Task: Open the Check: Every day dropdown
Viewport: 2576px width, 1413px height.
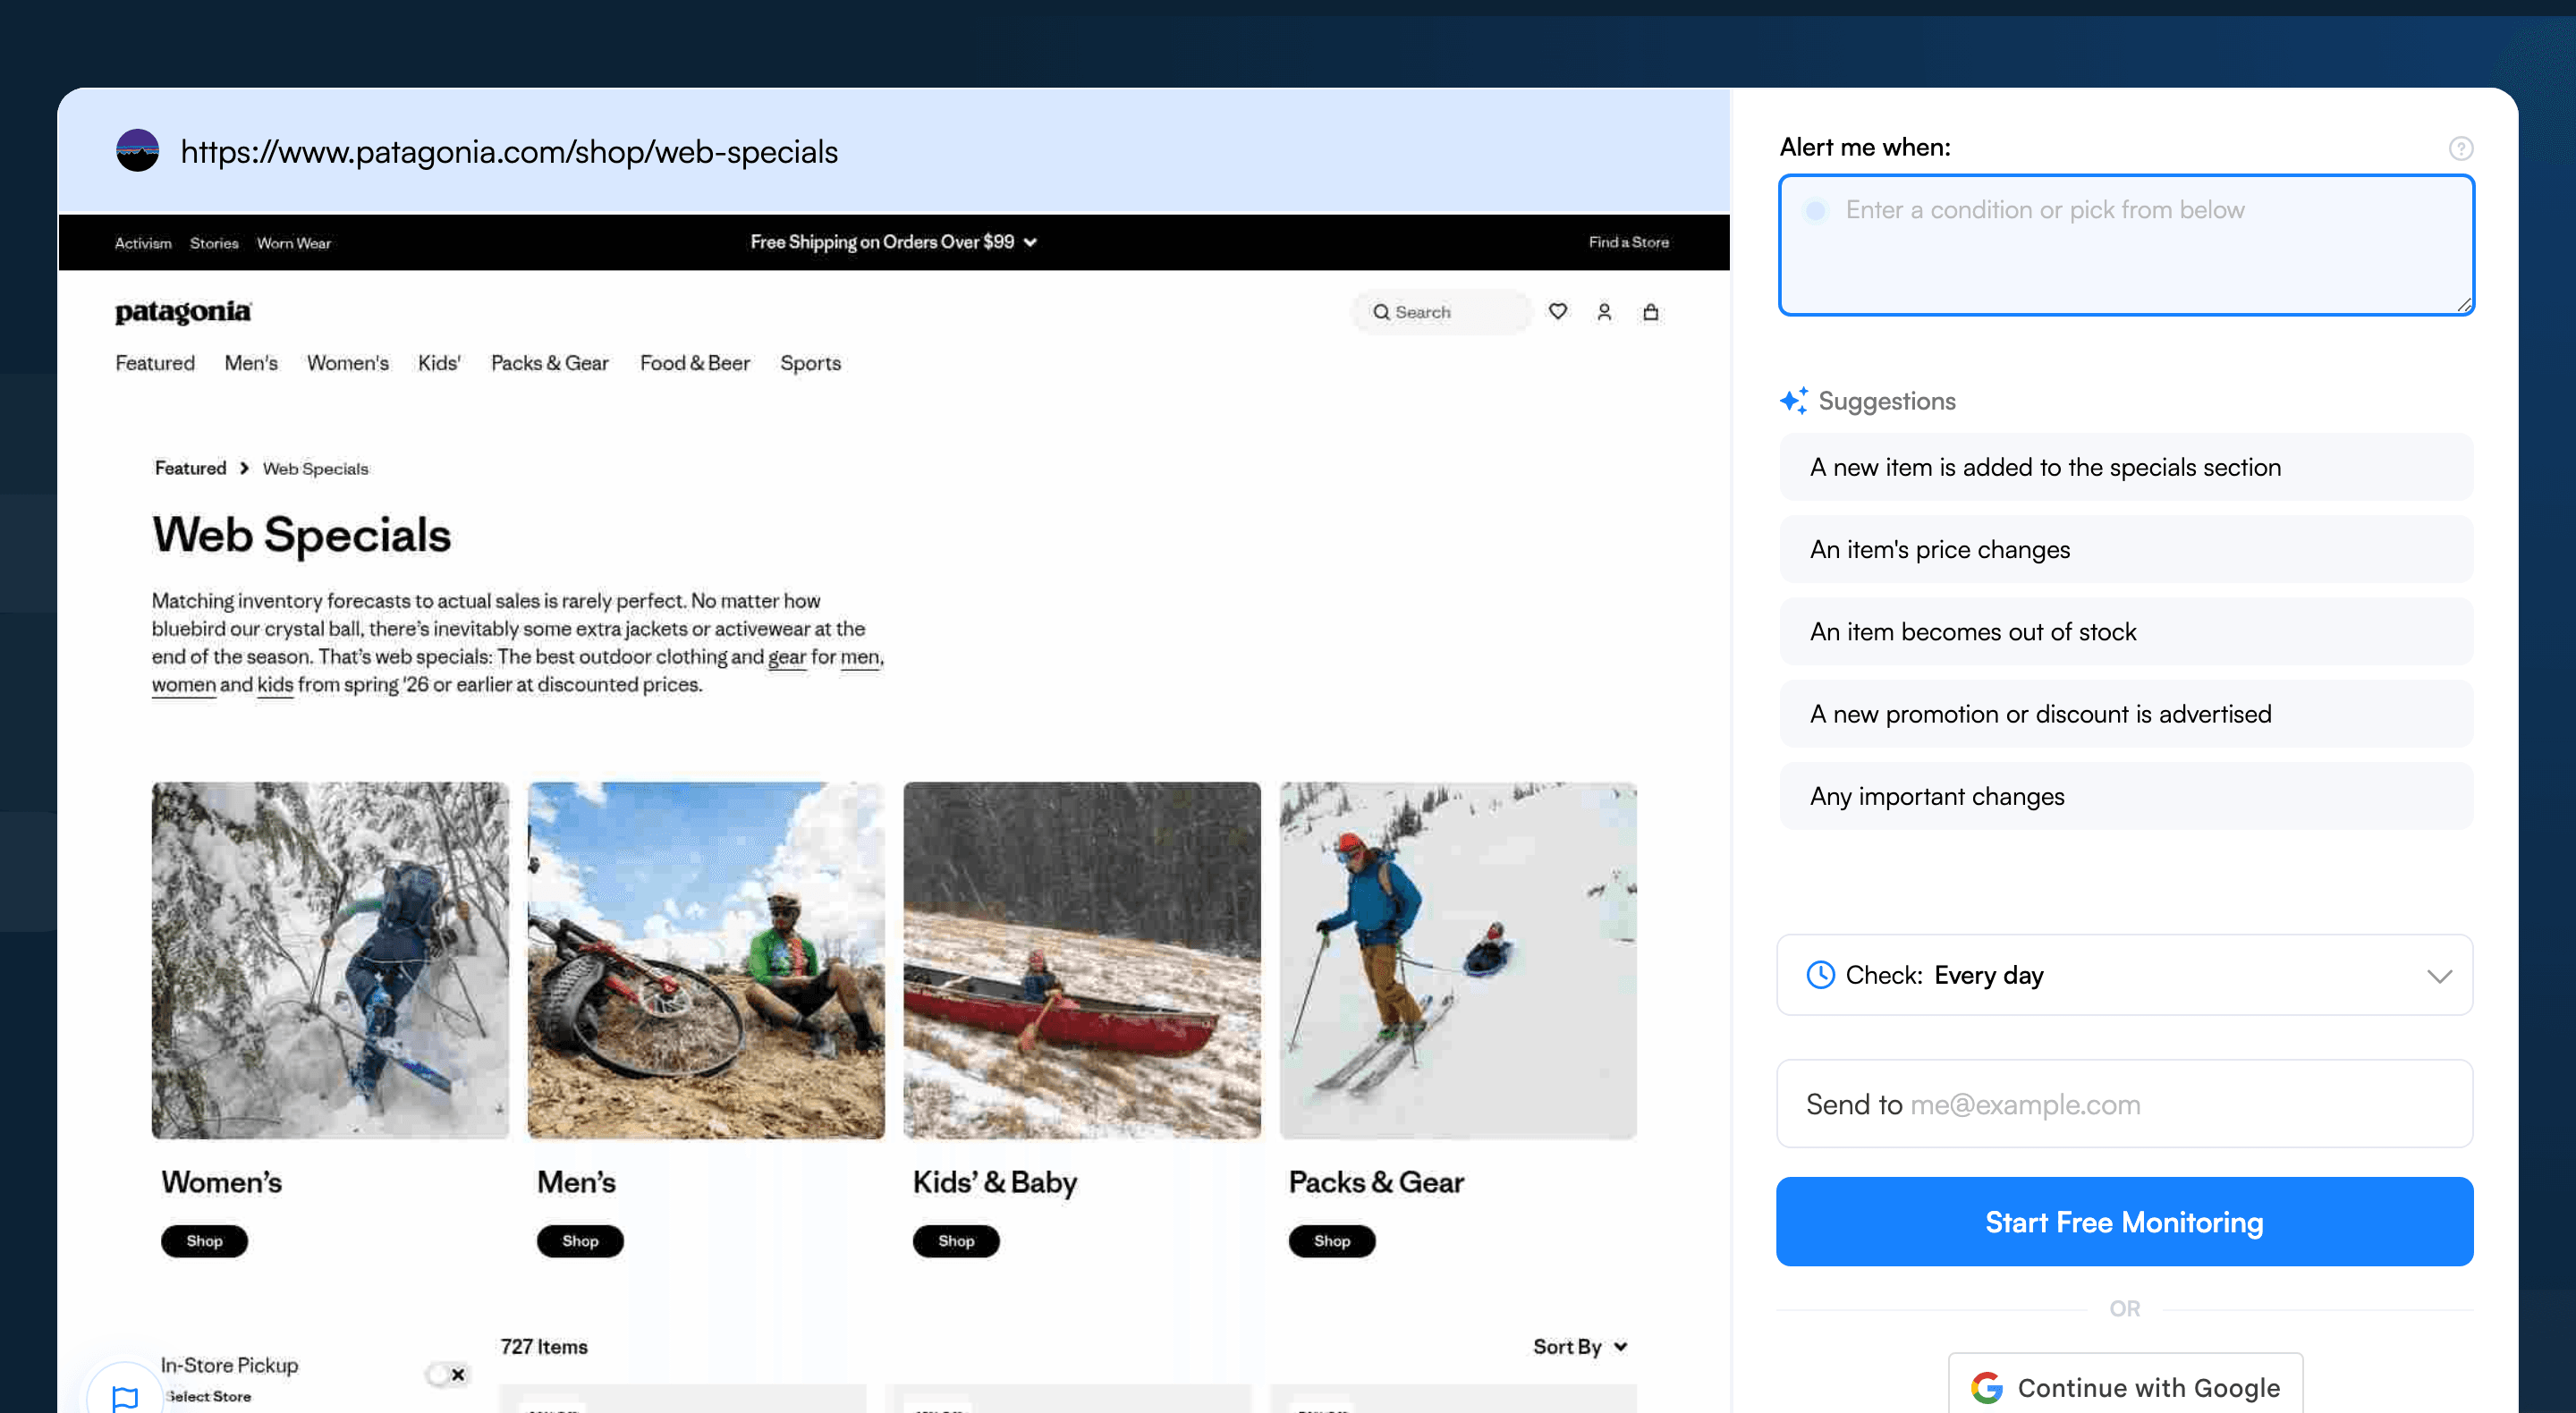Action: (x=2124, y=974)
